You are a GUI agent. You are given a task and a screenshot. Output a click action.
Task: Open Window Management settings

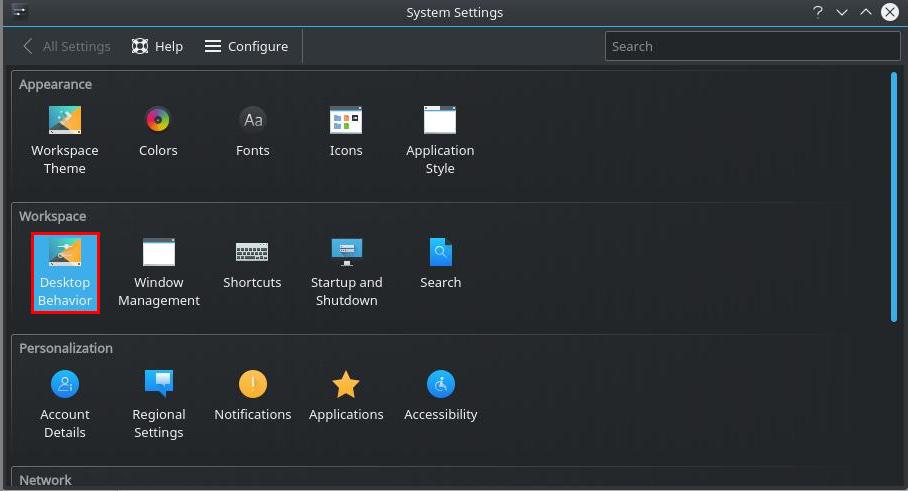pyautogui.click(x=159, y=273)
